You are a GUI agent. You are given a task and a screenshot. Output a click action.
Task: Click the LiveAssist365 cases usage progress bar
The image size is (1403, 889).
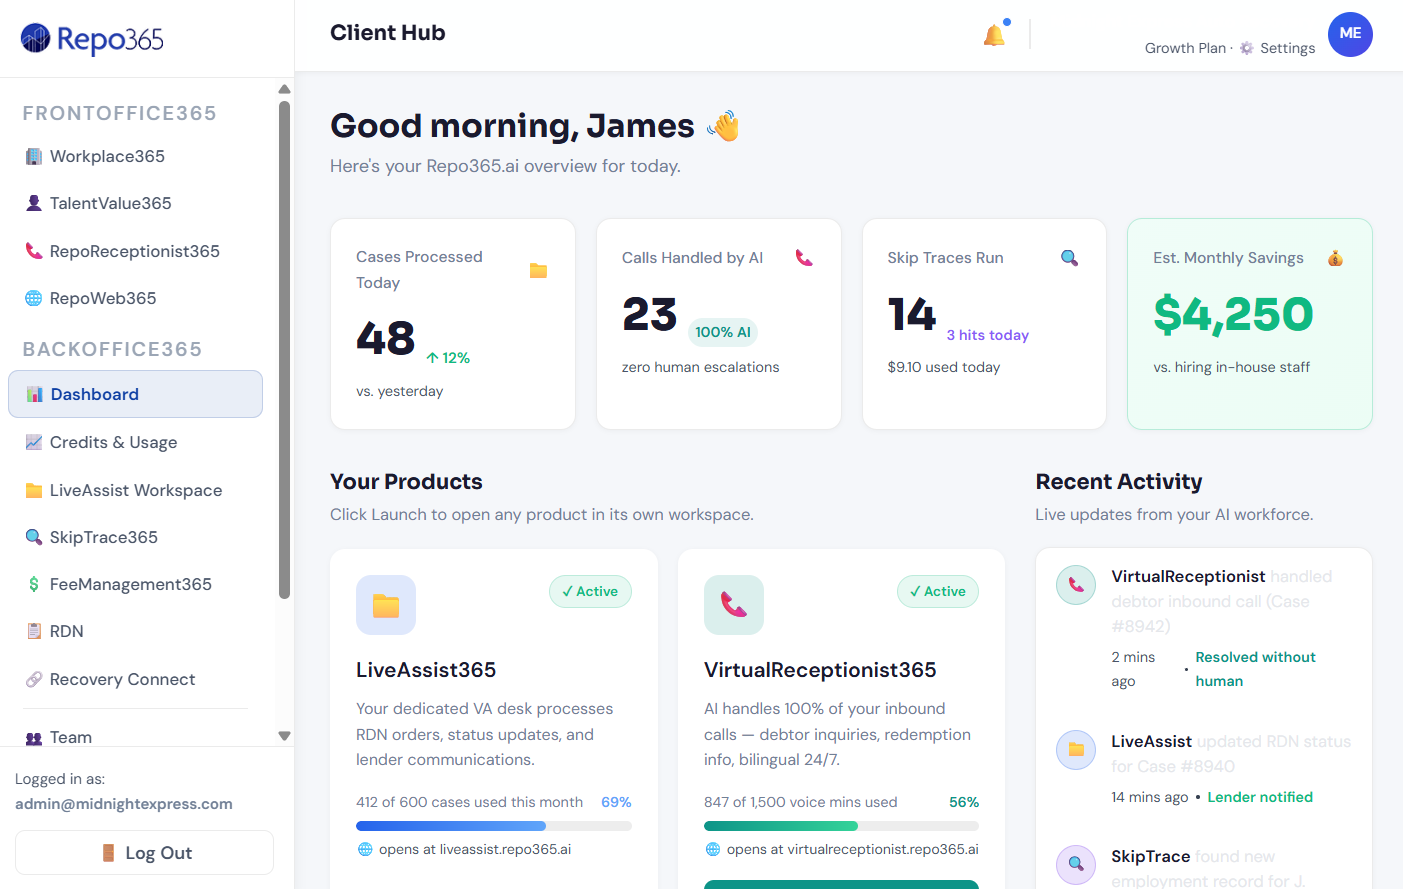pyautogui.click(x=493, y=826)
